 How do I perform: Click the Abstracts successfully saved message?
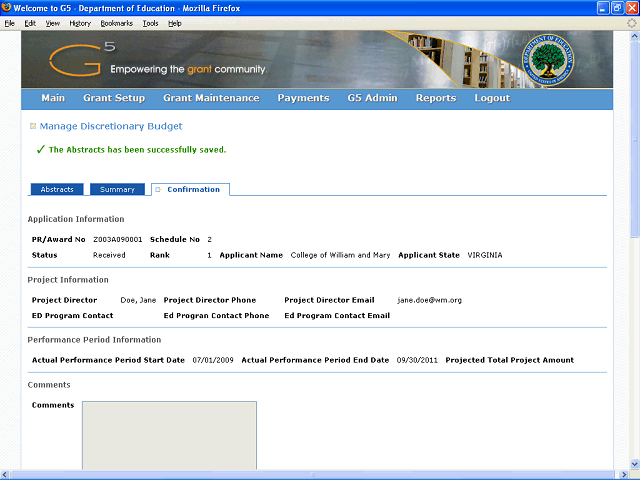[x=137, y=150]
